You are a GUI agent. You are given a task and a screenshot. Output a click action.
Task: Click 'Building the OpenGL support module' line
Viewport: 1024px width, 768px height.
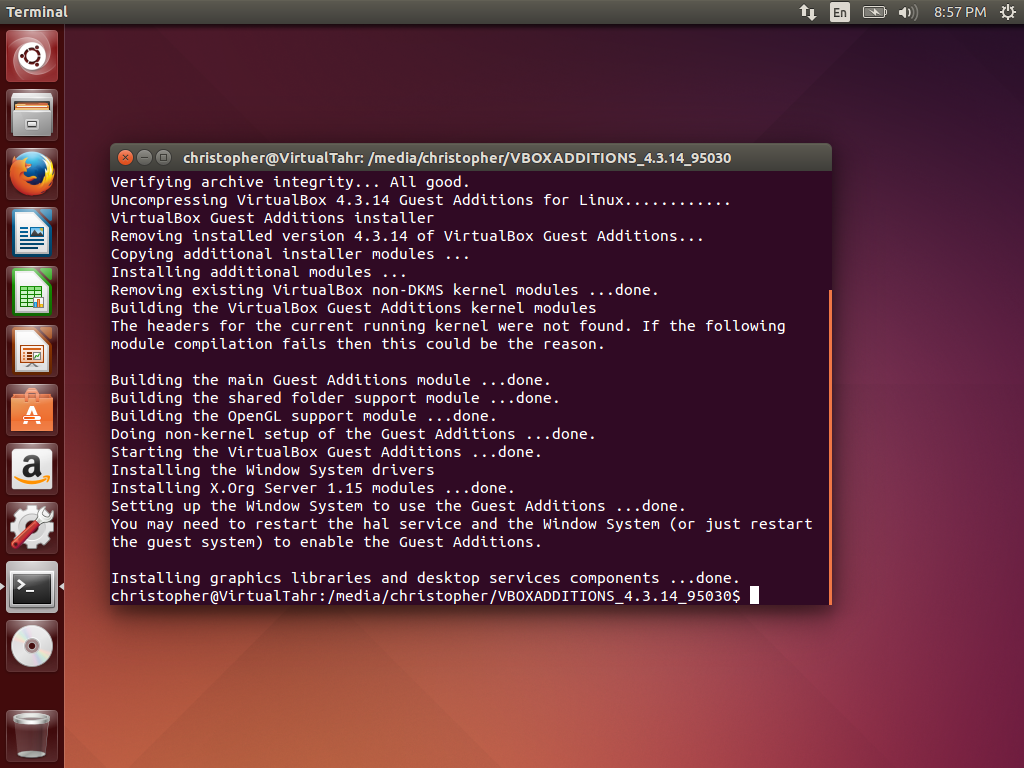pos(304,416)
